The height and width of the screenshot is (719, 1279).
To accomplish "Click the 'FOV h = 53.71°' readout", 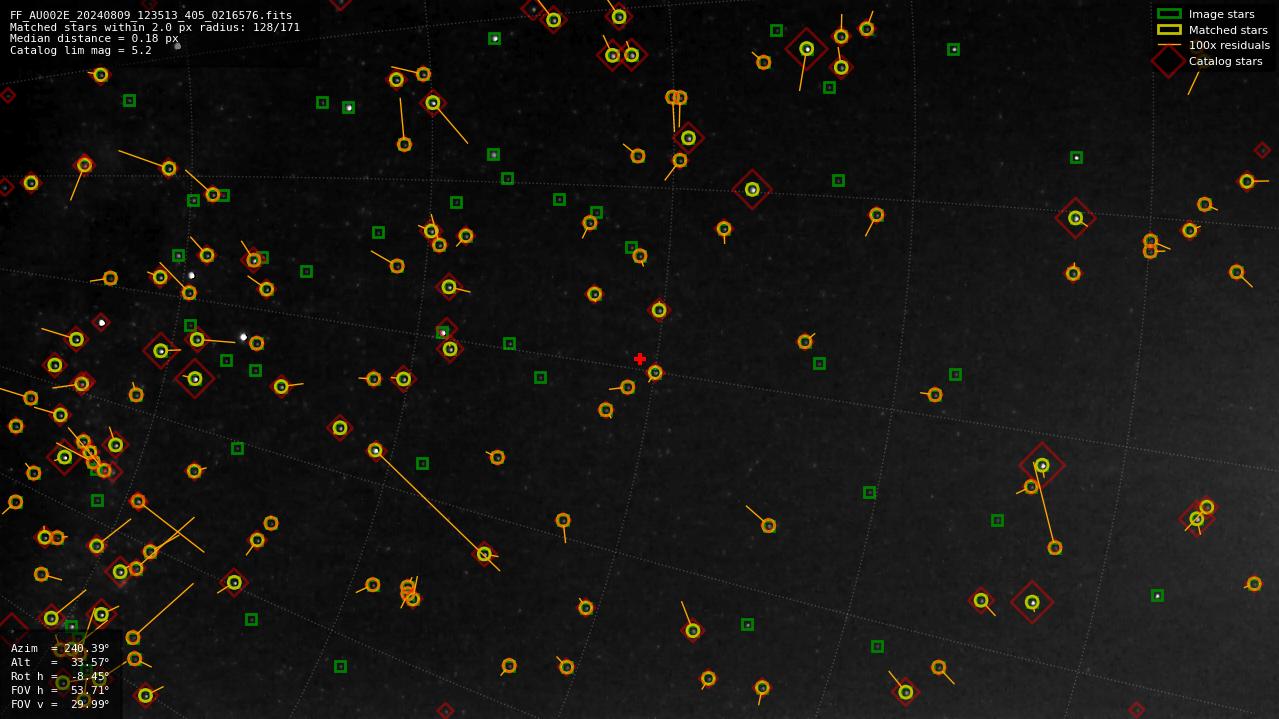I will [x=60, y=691].
